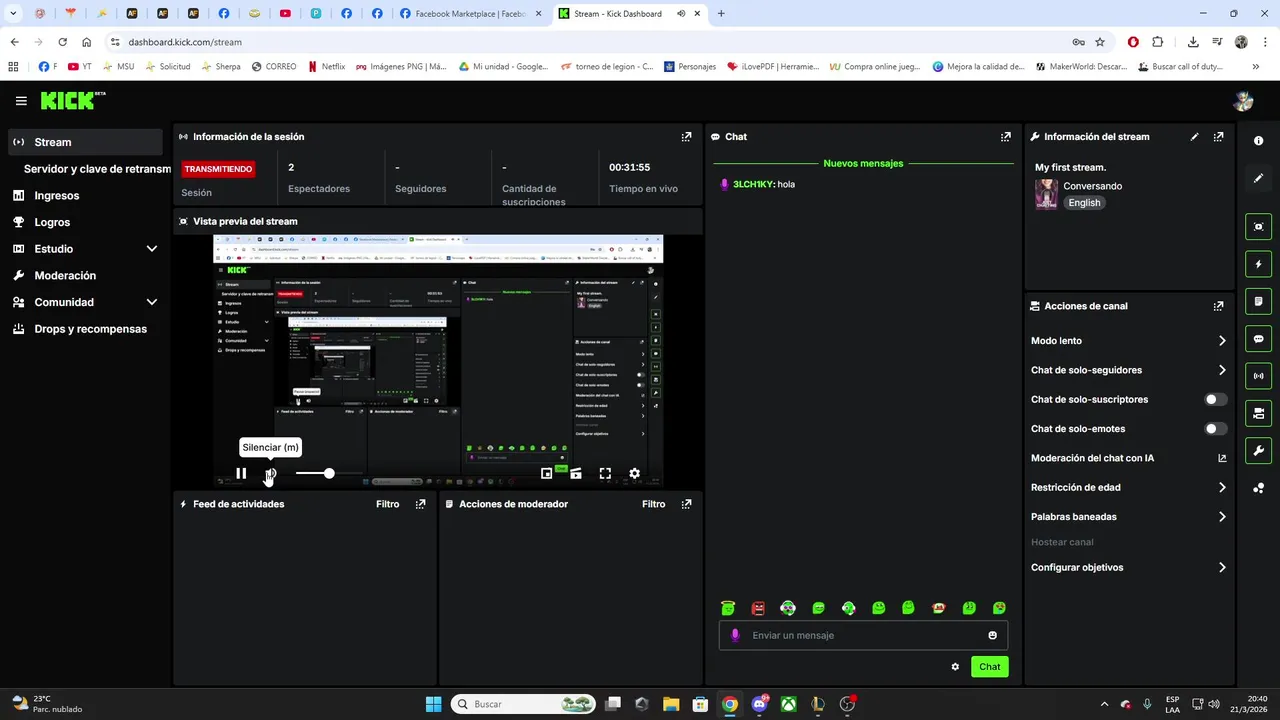Open the preview player settings gear
The height and width of the screenshot is (720, 1280).
tap(634, 473)
